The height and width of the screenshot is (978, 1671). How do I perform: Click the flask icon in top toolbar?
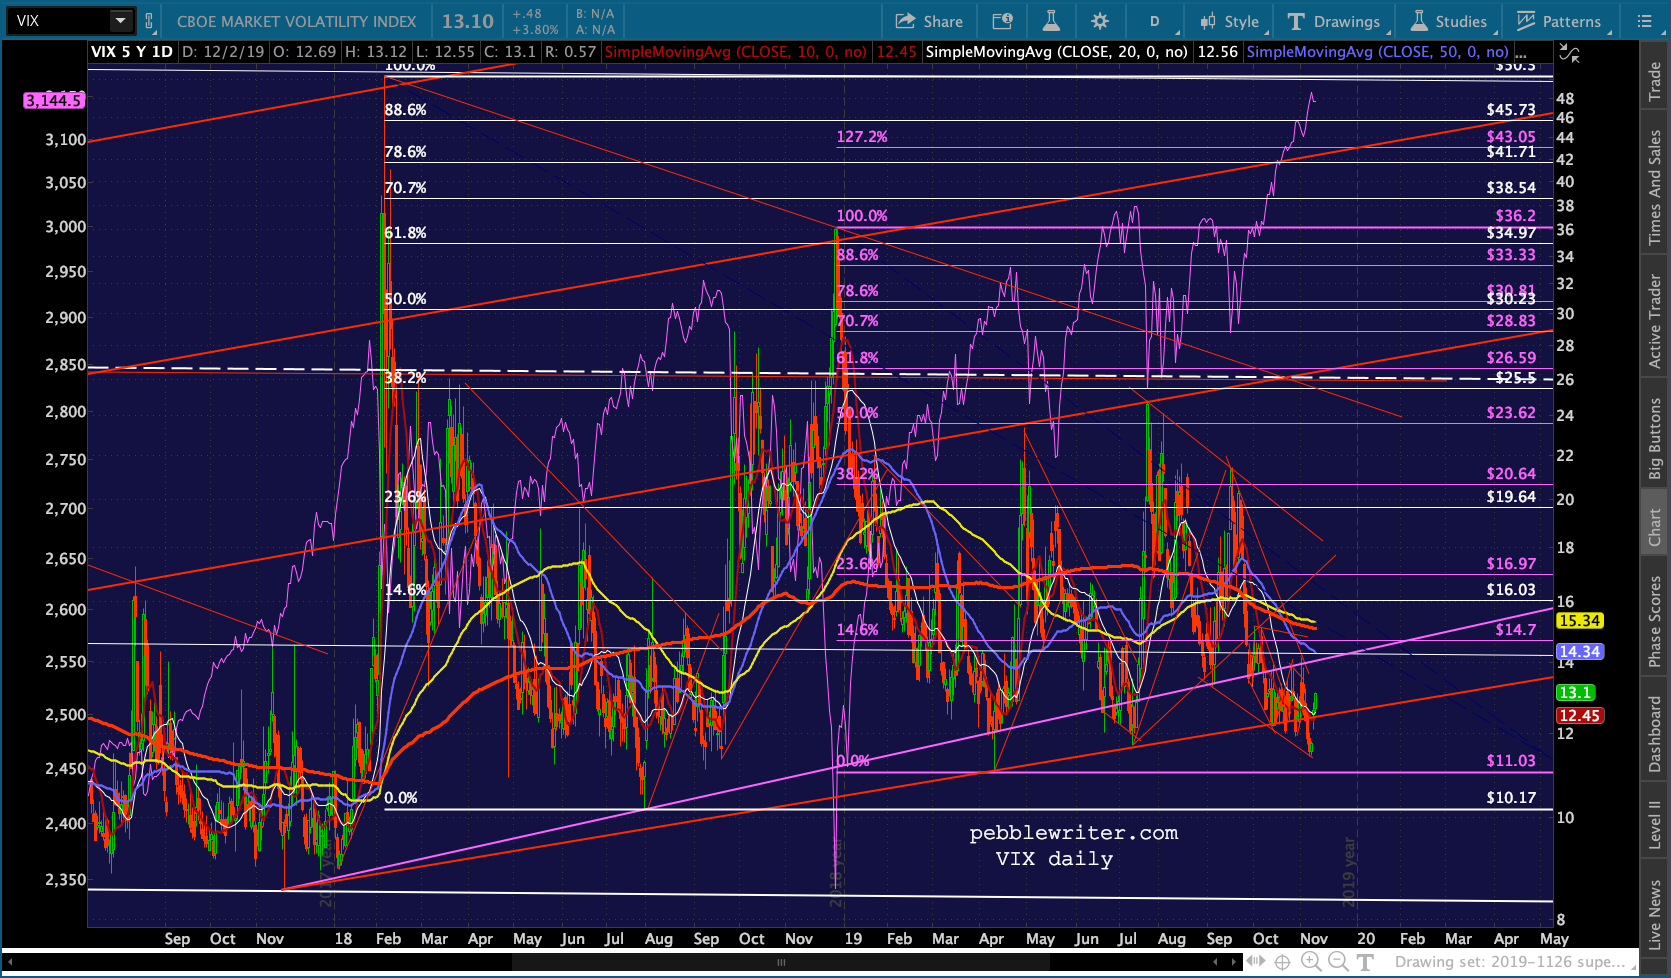coord(1051,21)
